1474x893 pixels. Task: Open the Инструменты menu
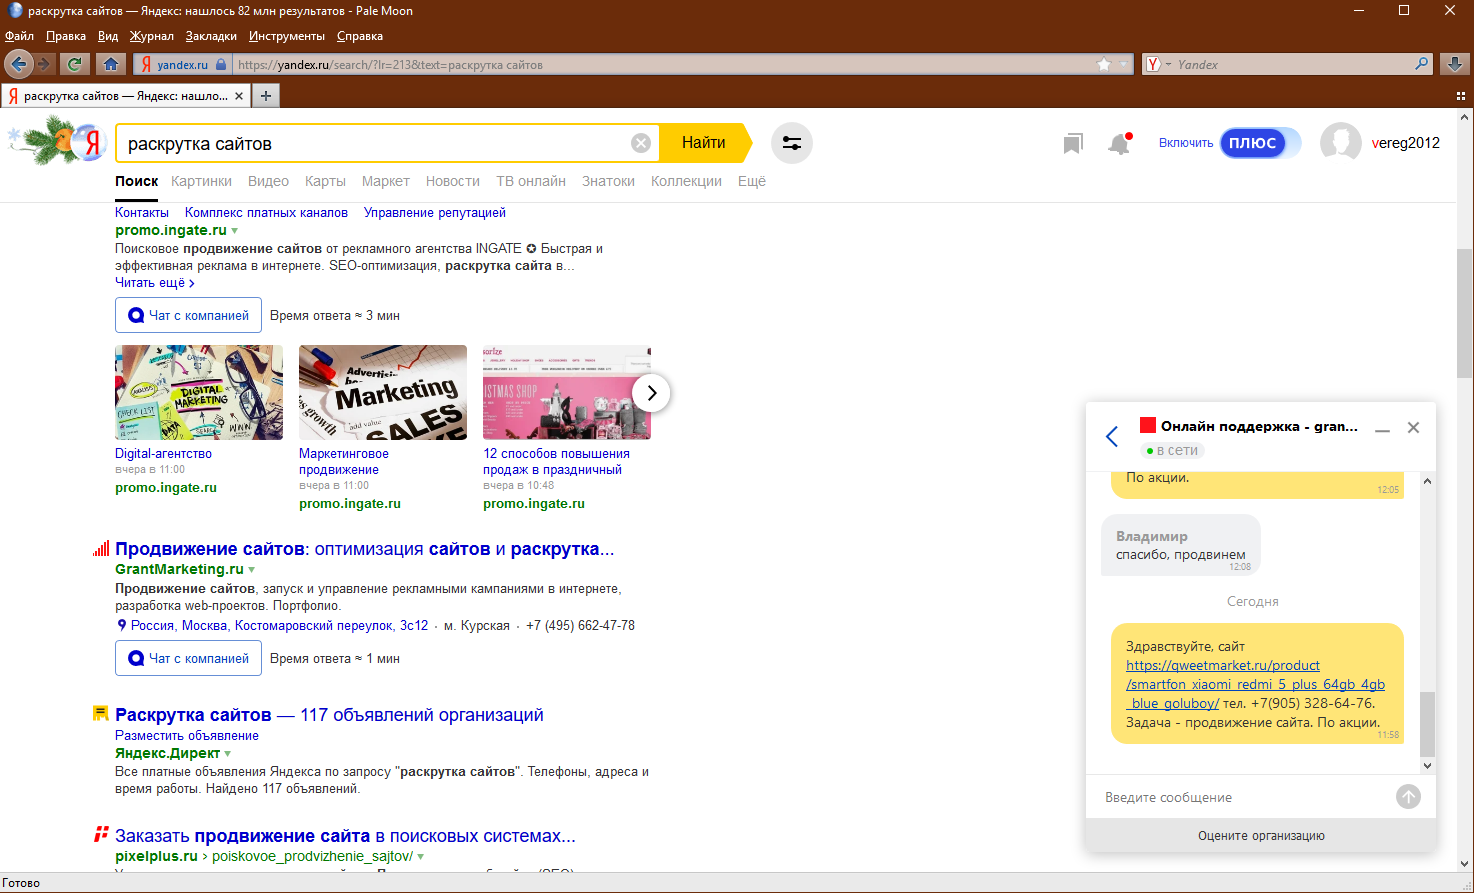click(287, 36)
